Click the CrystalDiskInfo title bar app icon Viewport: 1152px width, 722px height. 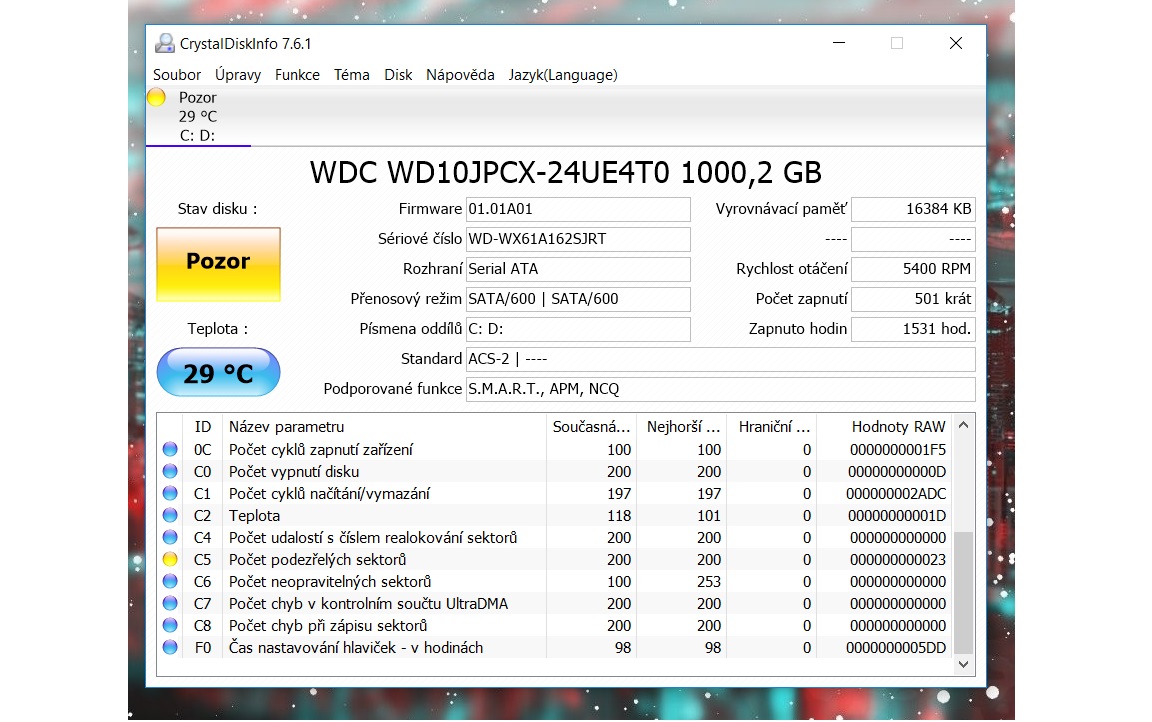[164, 43]
